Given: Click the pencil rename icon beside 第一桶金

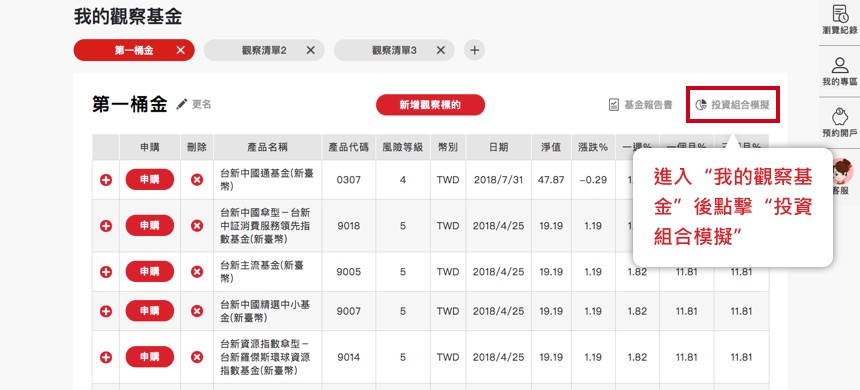Looking at the screenshot, I should [x=182, y=104].
